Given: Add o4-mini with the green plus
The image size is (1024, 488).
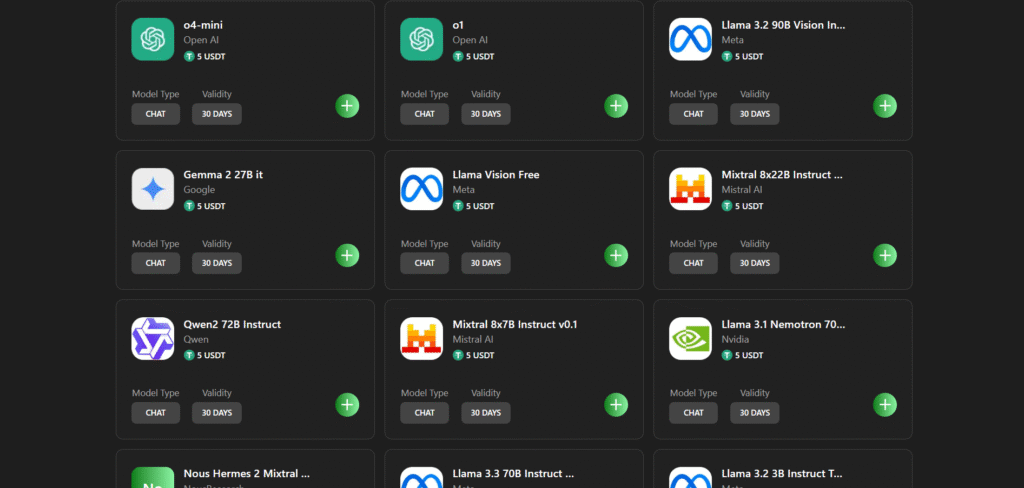Looking at the screenshot, I should (x=347, y=106).
